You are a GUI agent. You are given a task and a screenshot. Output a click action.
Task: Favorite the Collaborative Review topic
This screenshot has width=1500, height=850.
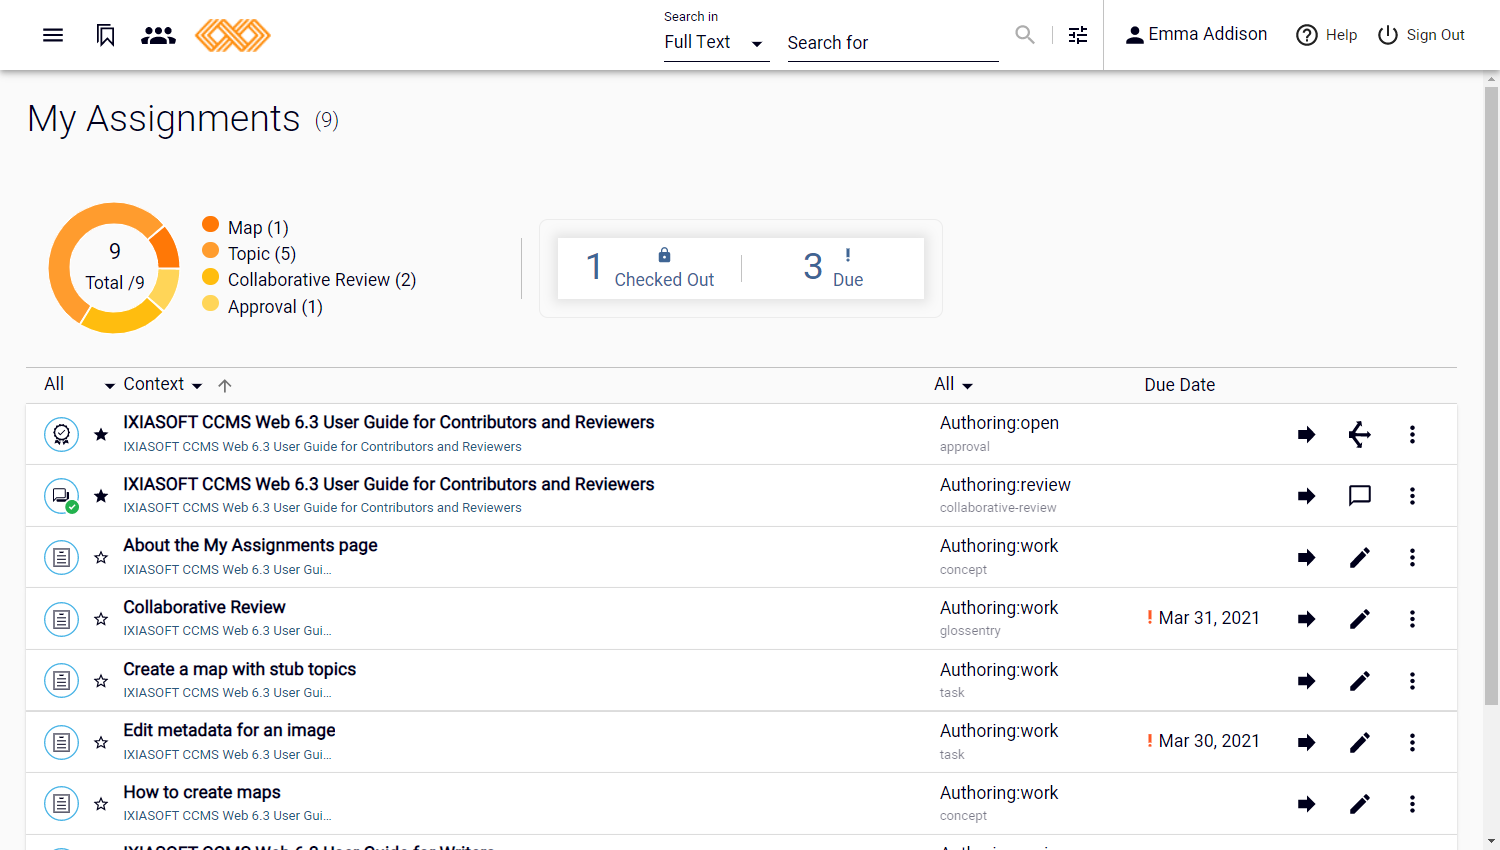[x=101, y=619]
